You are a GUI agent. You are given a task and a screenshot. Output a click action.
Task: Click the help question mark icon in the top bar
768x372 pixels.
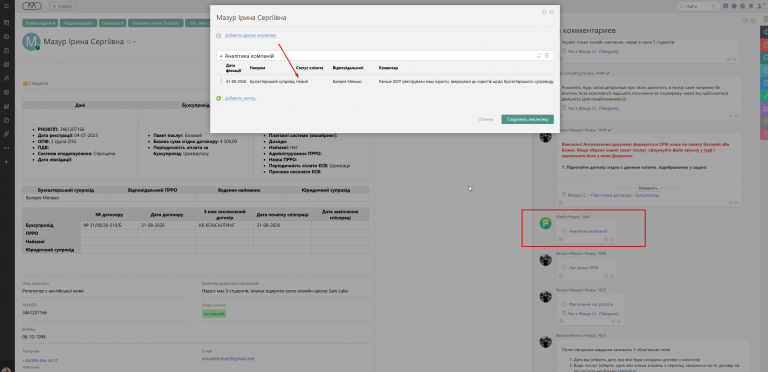pos(743,6)
